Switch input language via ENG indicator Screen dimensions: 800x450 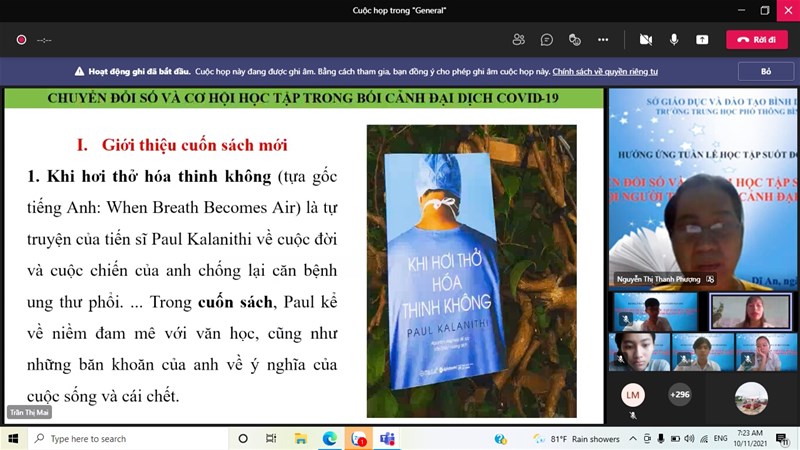click(720, 438)
